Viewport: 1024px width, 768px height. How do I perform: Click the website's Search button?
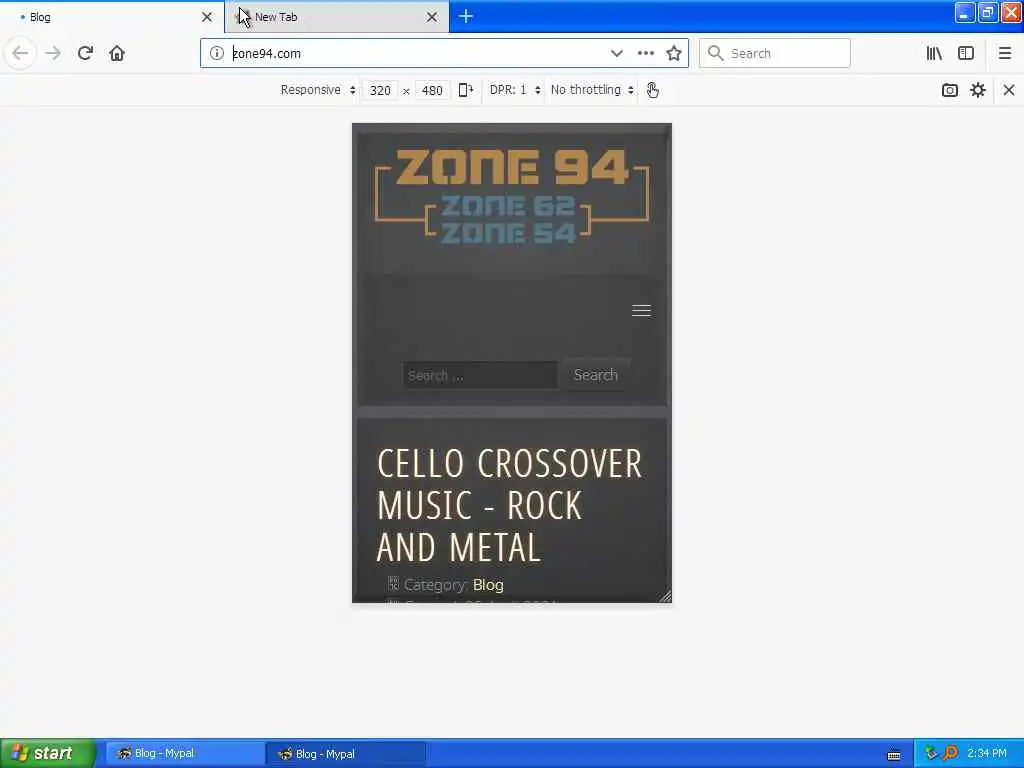(596, 375)
